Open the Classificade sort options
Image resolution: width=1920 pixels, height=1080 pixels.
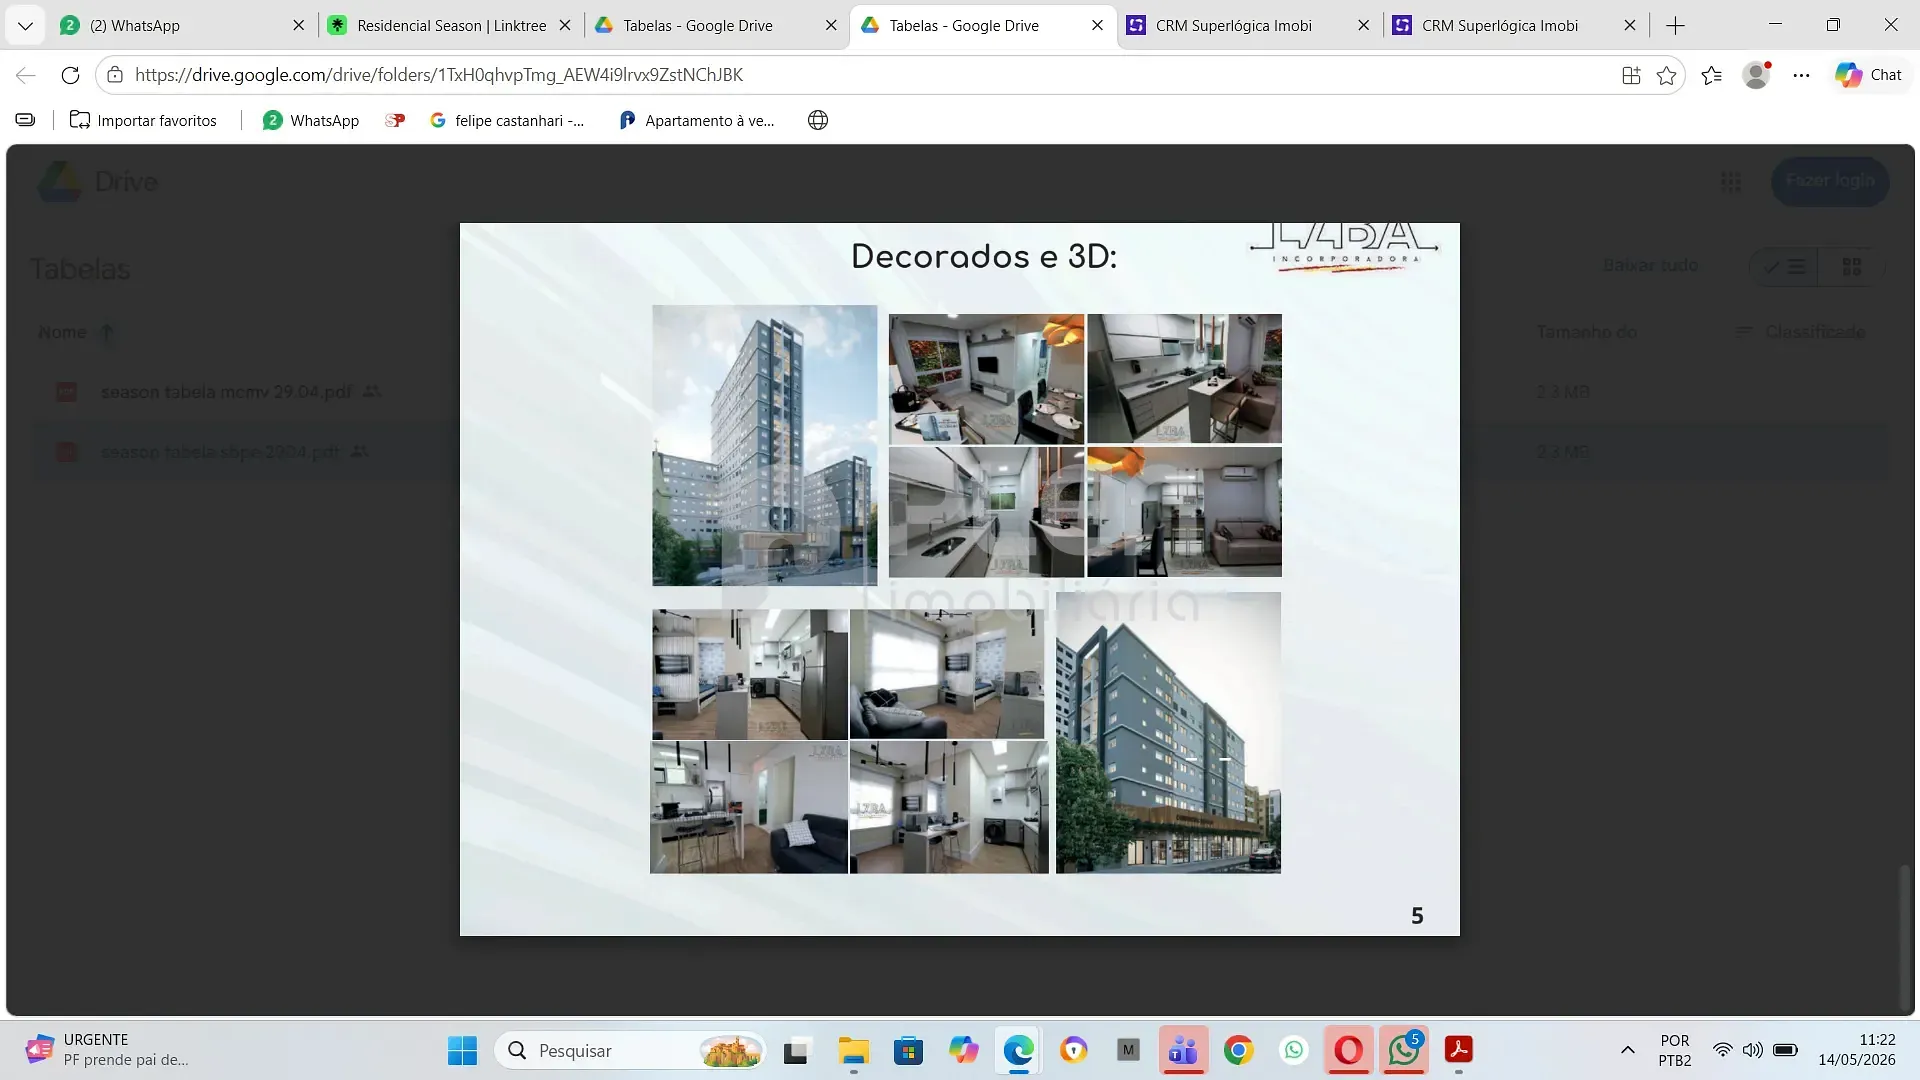coord(1801,332)
